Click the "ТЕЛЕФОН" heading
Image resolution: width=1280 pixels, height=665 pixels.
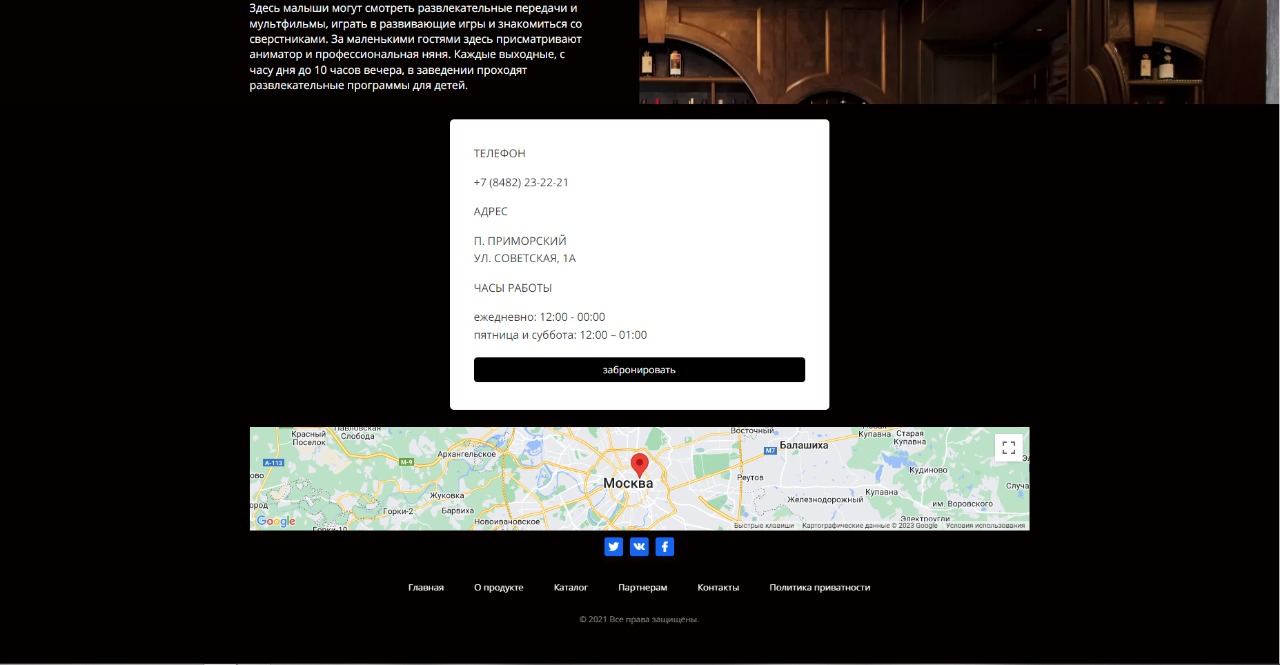500,153
